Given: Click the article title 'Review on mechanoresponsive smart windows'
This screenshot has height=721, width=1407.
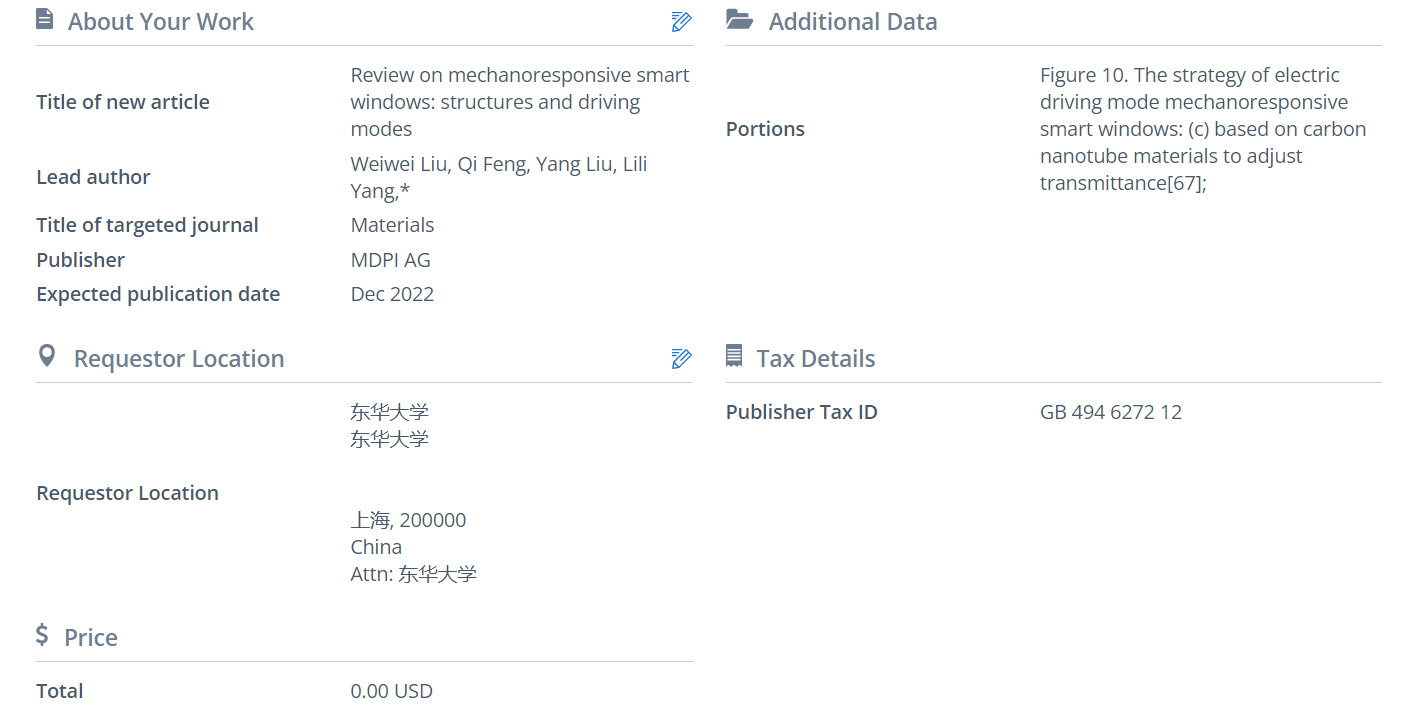Looking at the screenshot, I should (x=519, y=102).
